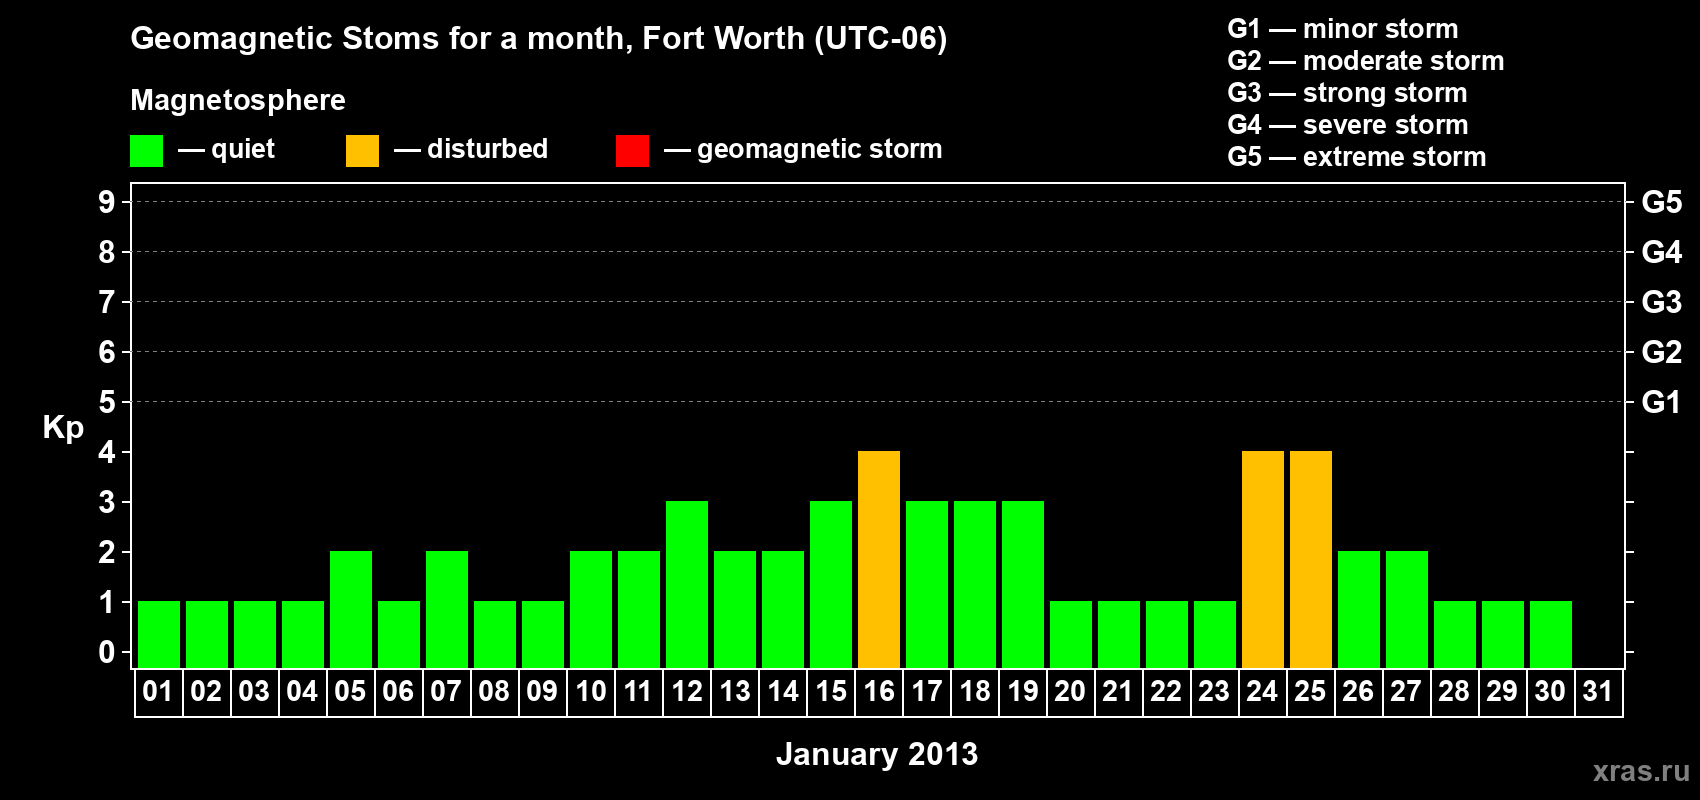
Task: Click the Magnetosphere heading
Action: (x=238, y=100)
